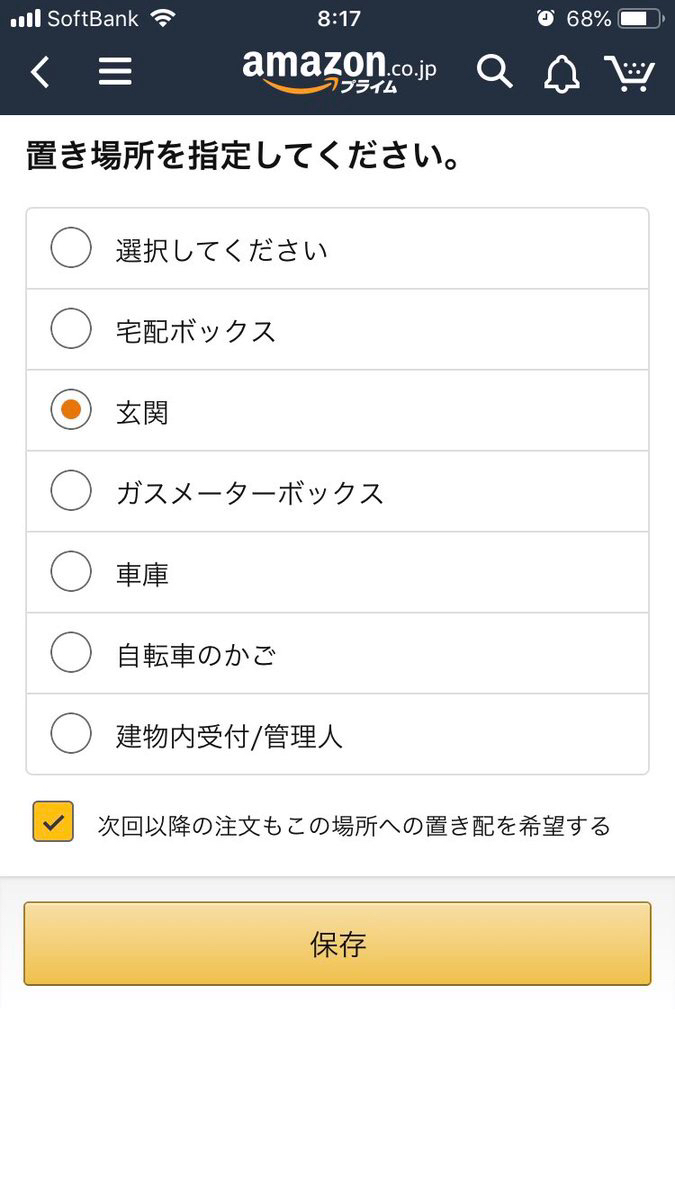Open the hamburger menu
The height and width of the screenshot is (1200, 675).
coord(115,72)
